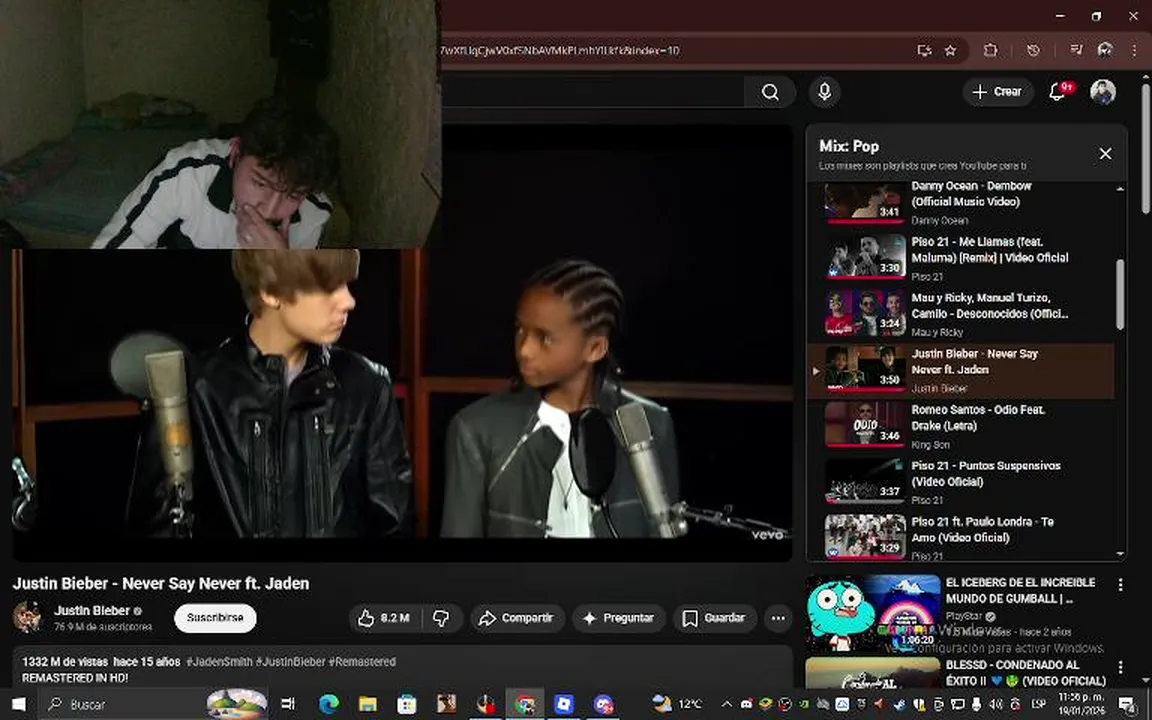Click the Windows taskbar Buscar search box
This screenshot has width=1152, height=720.
154,704
